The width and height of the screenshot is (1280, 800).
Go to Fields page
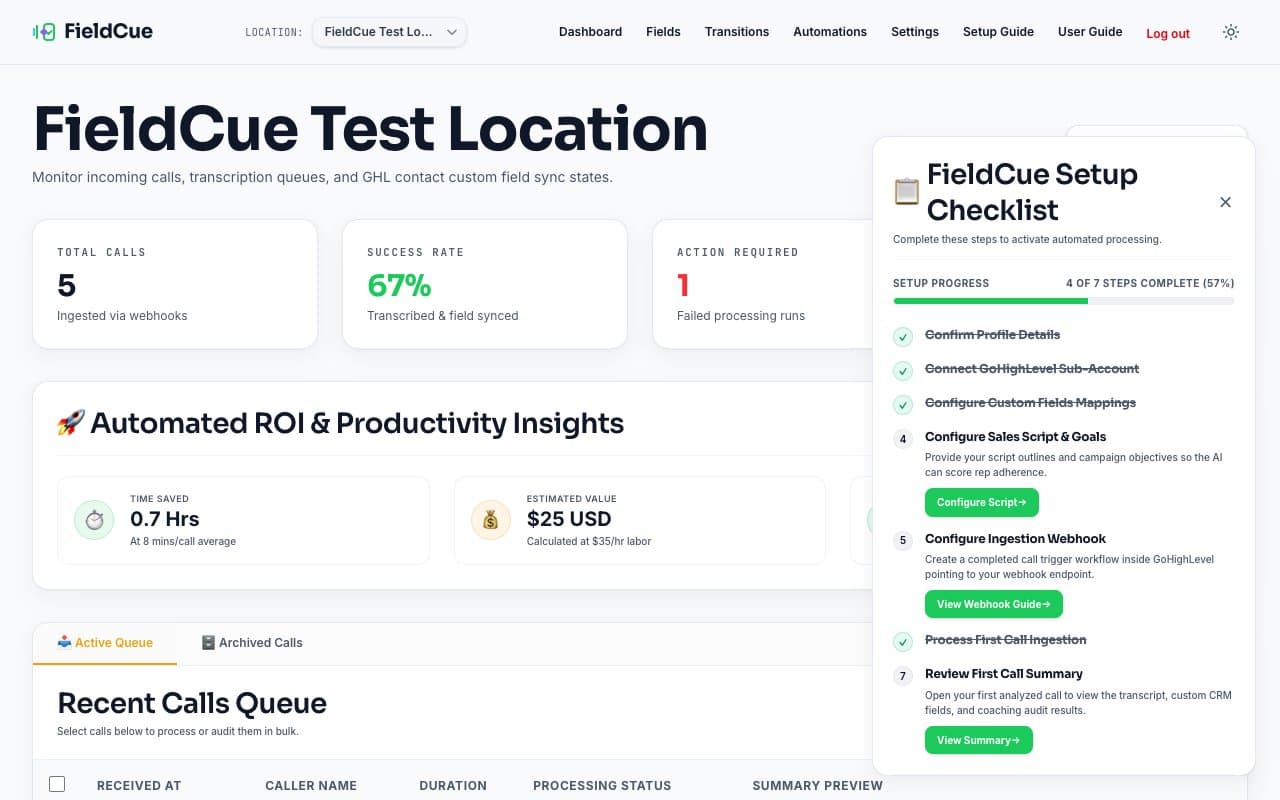(663, 32)
